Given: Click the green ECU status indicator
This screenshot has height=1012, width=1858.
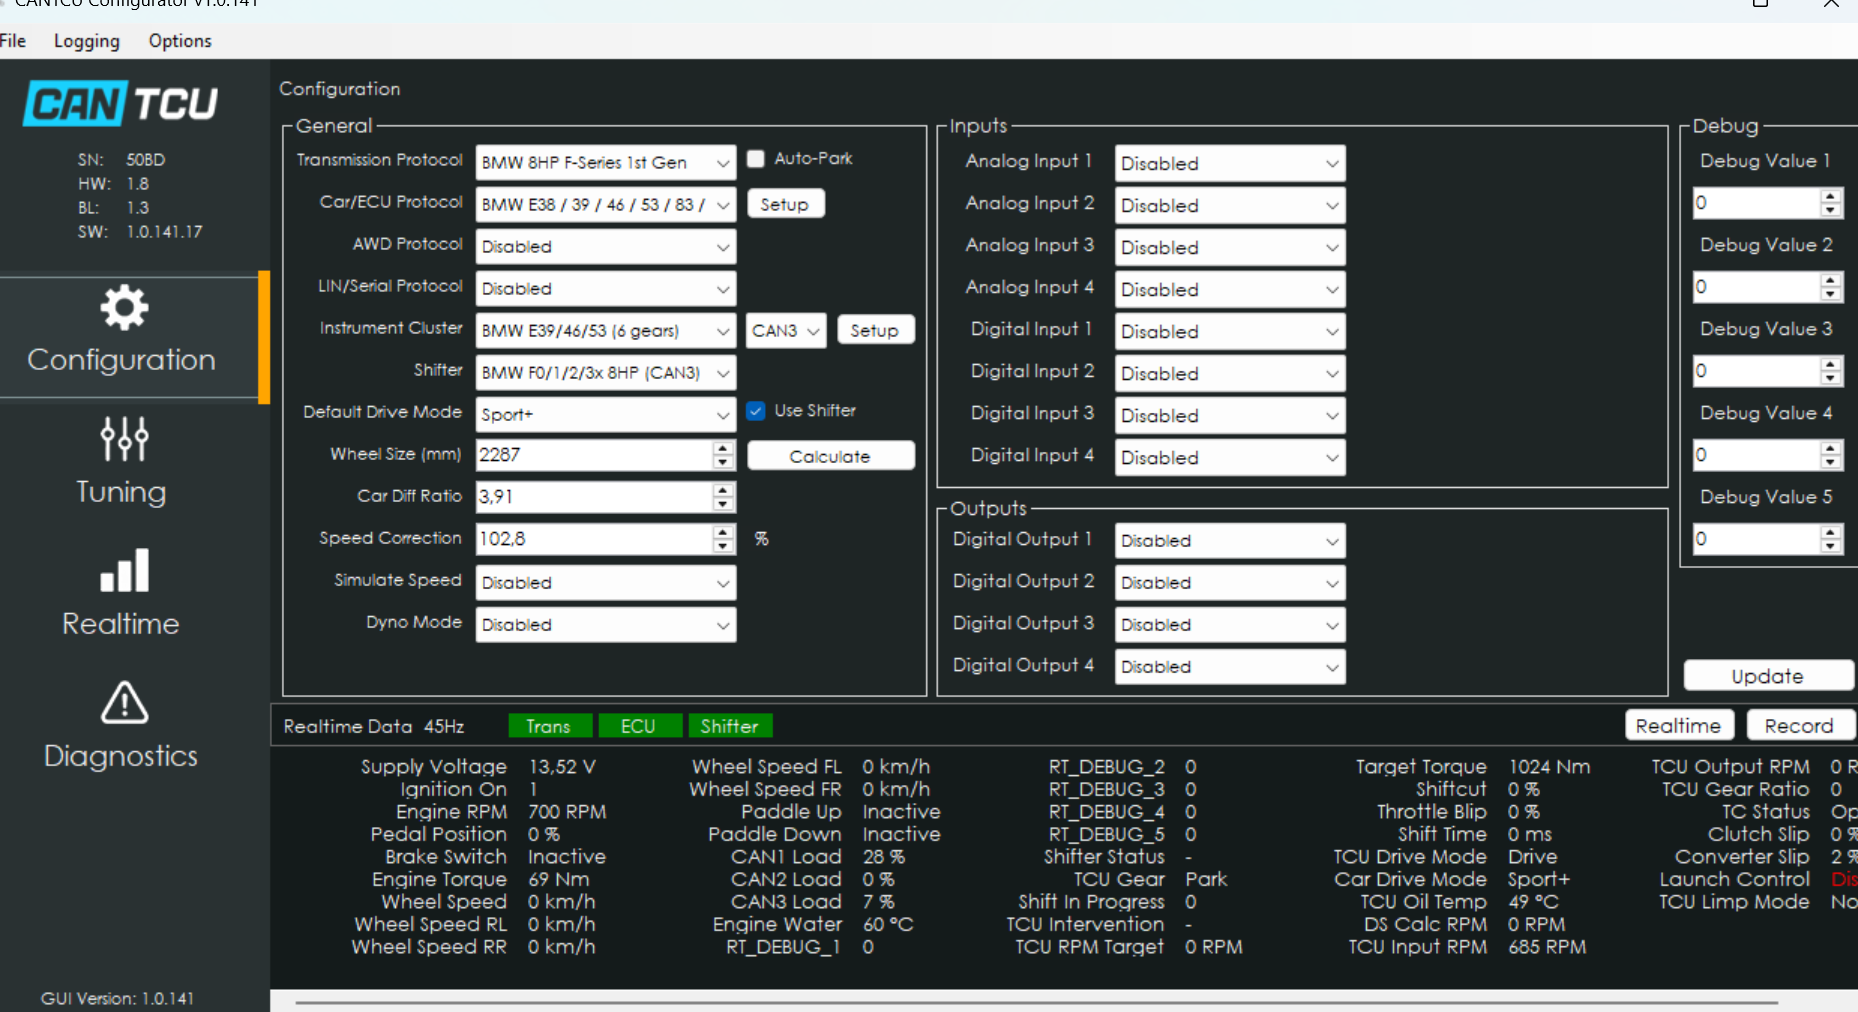Looking at the screenshot, I should click(x=638, y=726).
